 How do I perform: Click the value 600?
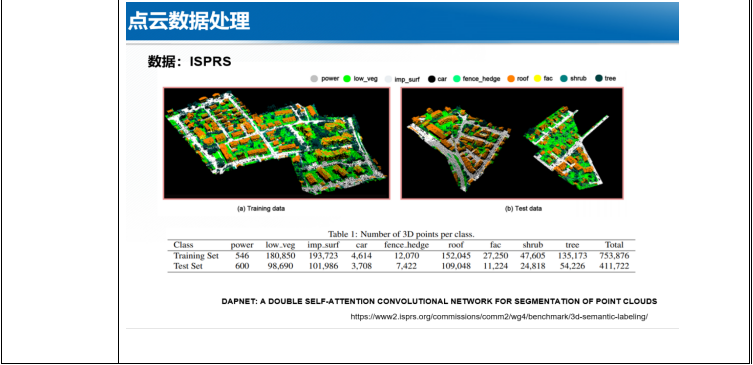coord(242,266)
